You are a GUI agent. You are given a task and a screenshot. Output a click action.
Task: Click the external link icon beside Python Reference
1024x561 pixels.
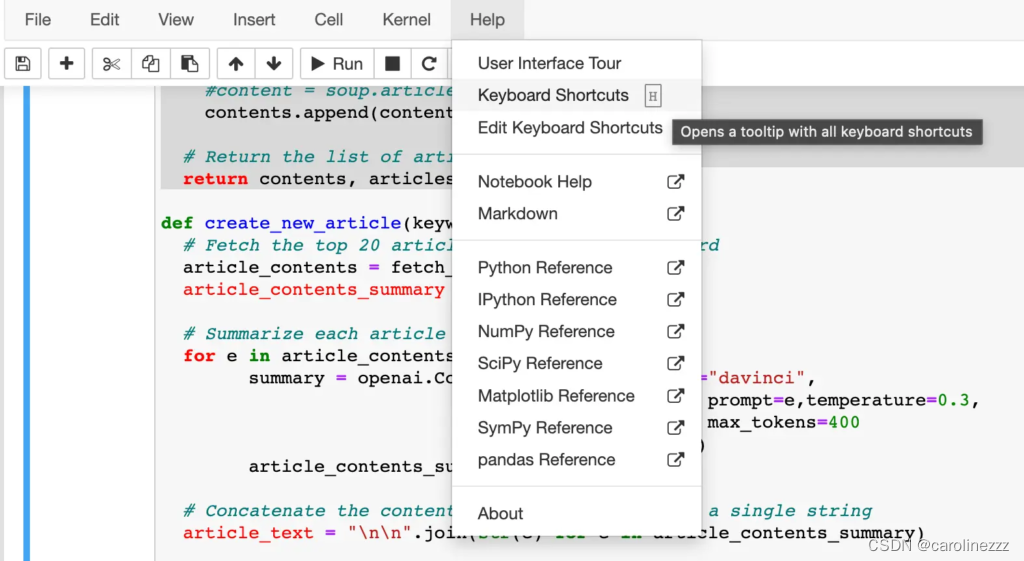coord(675,268)
